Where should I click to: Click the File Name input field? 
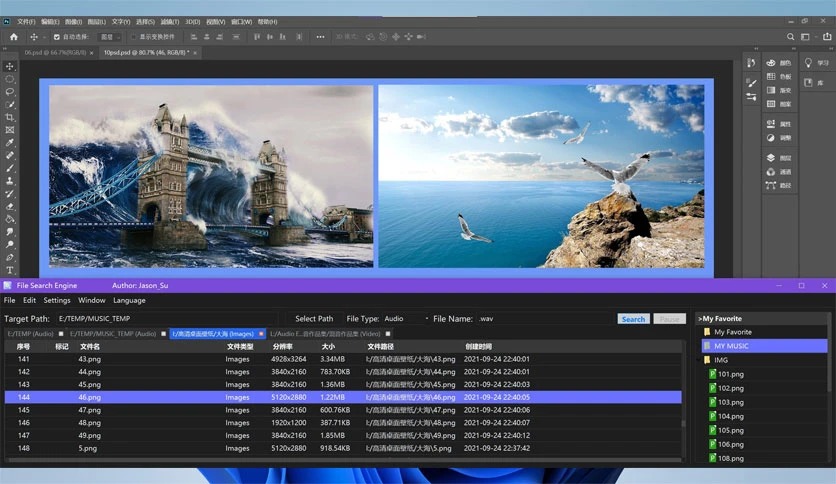point(544,319)
